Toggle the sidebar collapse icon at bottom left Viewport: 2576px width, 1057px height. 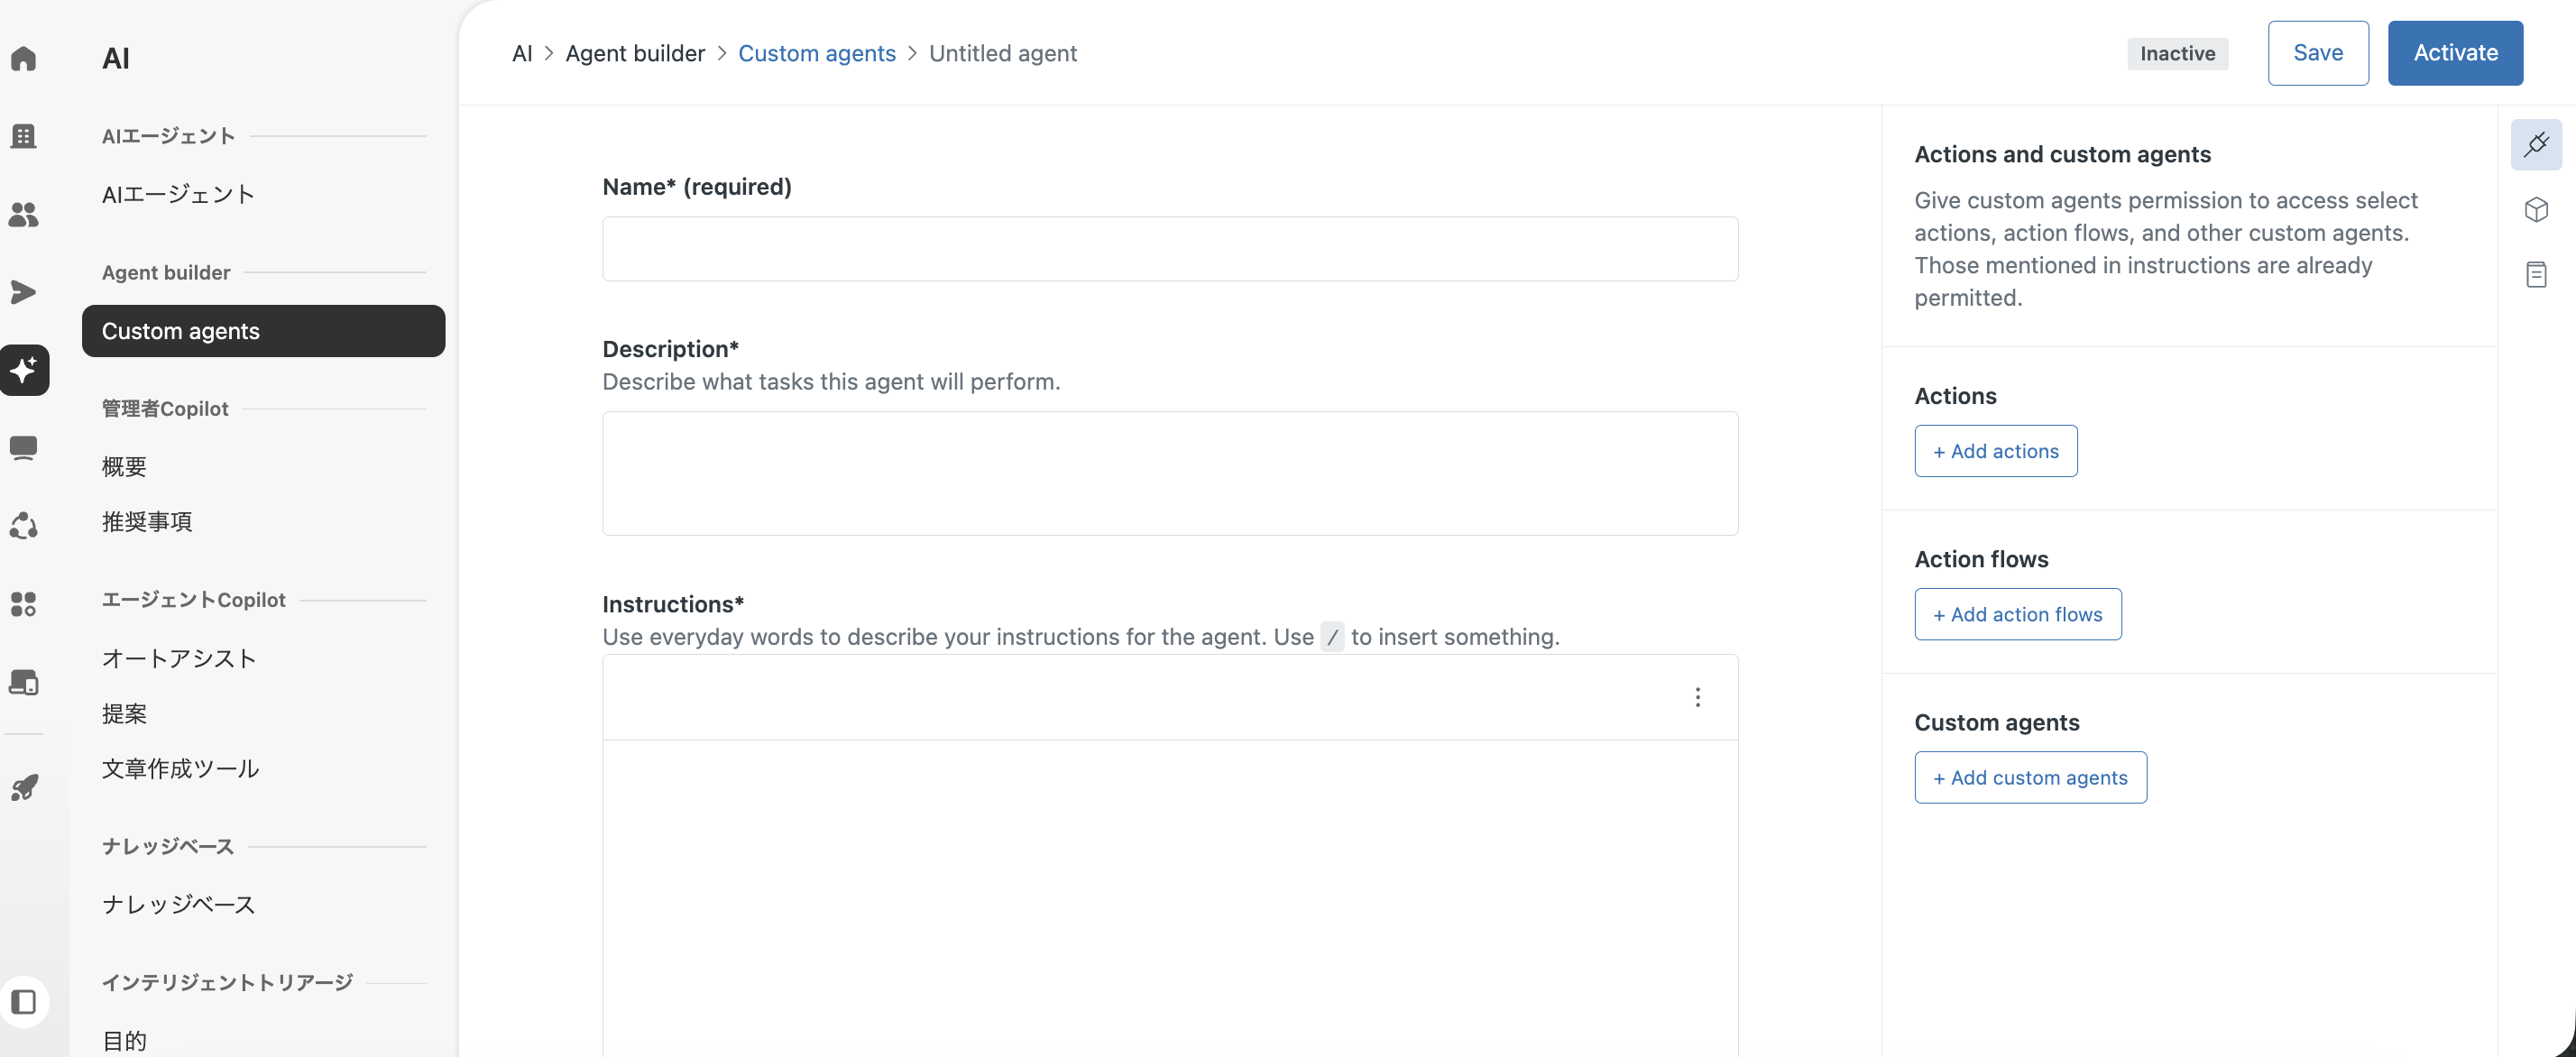24,1002
